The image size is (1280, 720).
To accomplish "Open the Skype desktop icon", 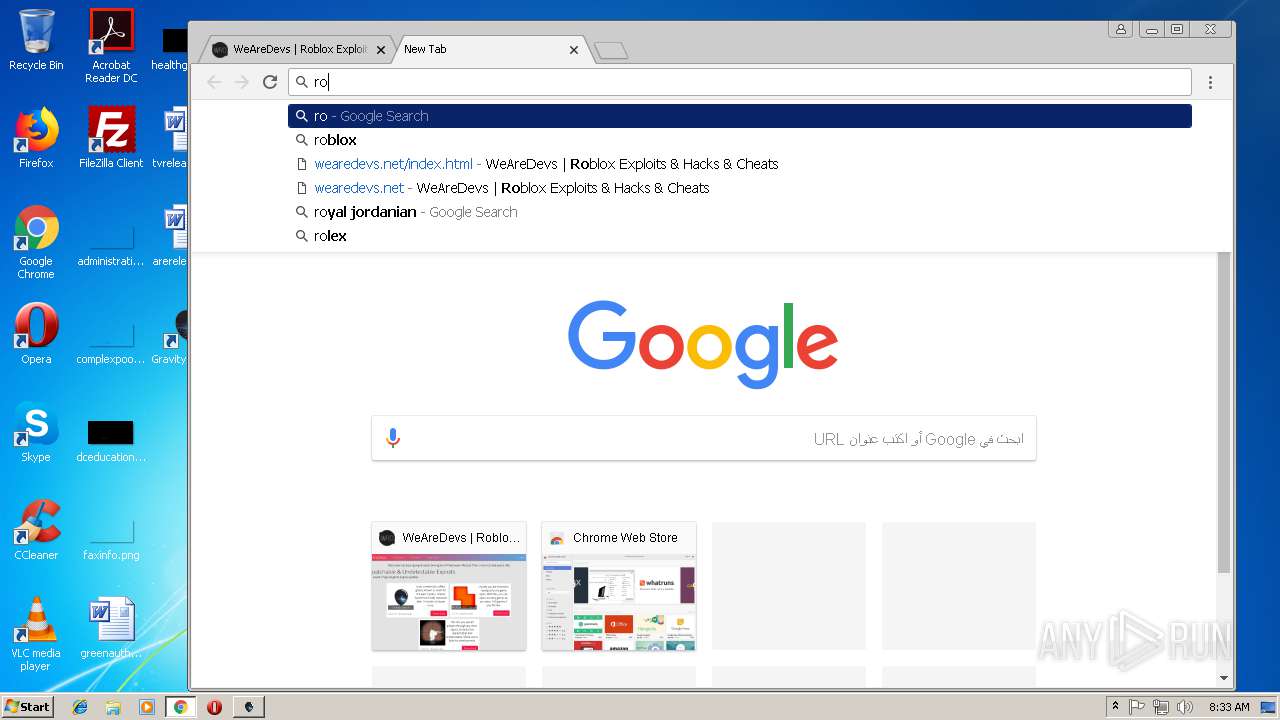I will [36, 432].
